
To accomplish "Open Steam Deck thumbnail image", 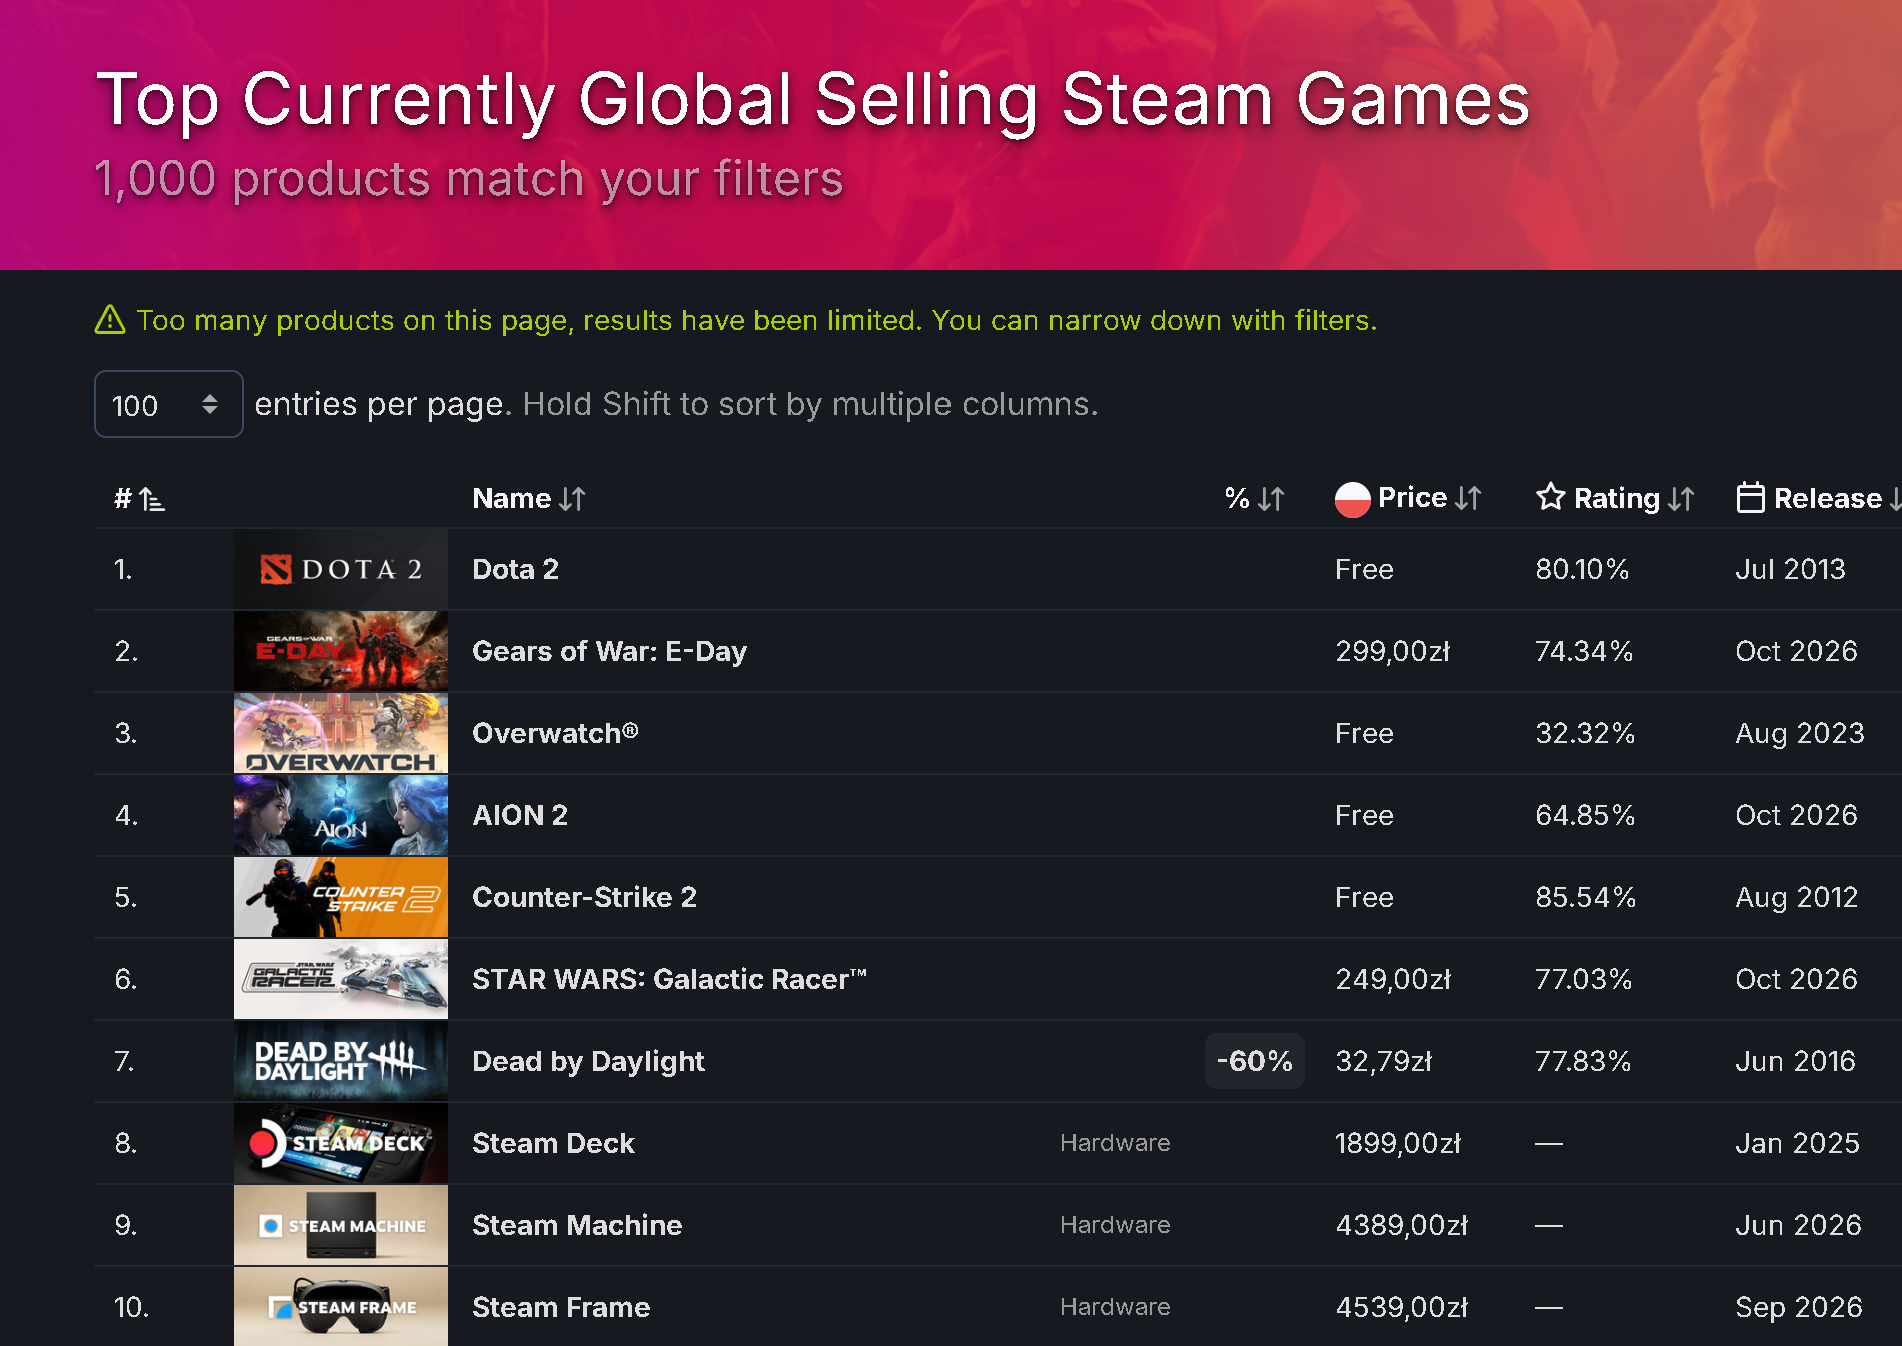I will (341, 1143).
